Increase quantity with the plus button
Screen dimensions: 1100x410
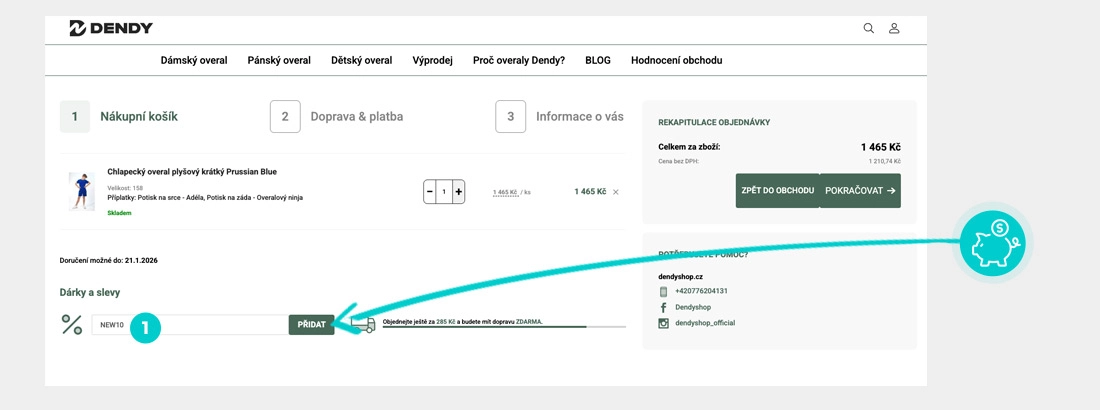[458, 192]
